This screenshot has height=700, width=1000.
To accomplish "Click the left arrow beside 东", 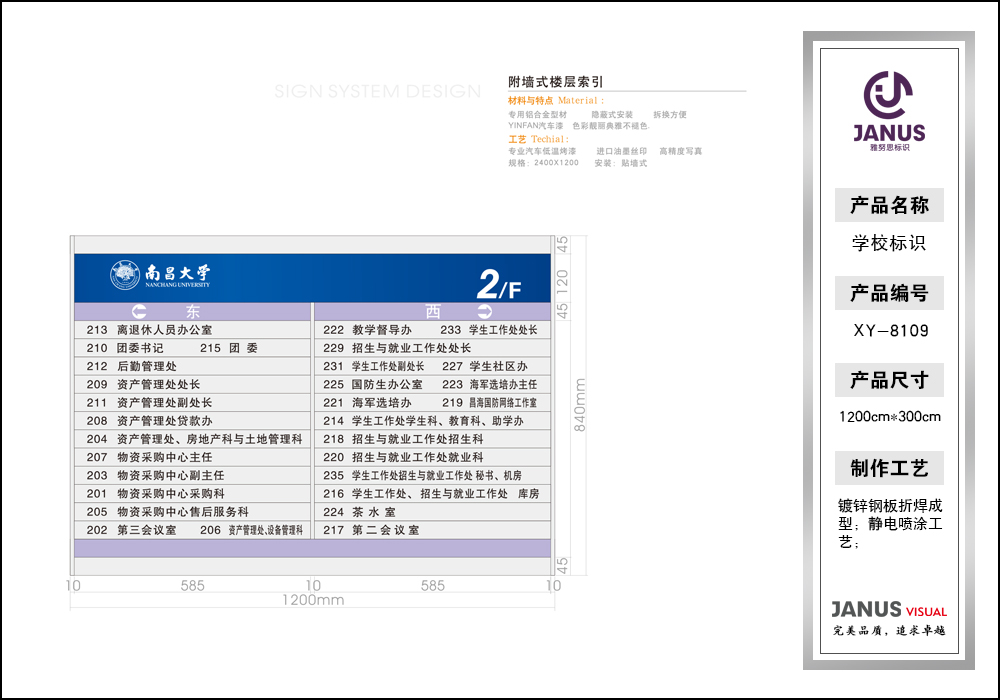I will point(139,312).
